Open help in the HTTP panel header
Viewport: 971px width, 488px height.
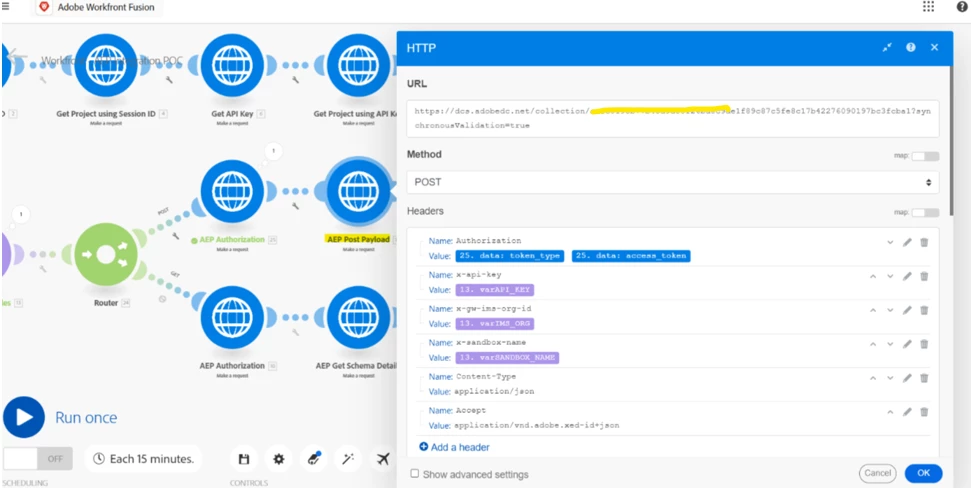[x=910, y=47]
